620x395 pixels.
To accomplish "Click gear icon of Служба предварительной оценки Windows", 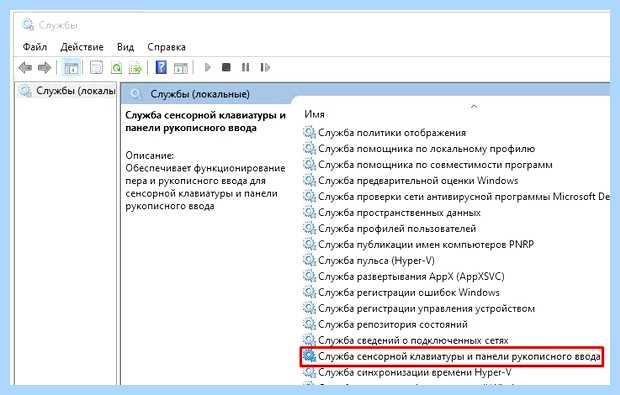I will tap(309, 180).
